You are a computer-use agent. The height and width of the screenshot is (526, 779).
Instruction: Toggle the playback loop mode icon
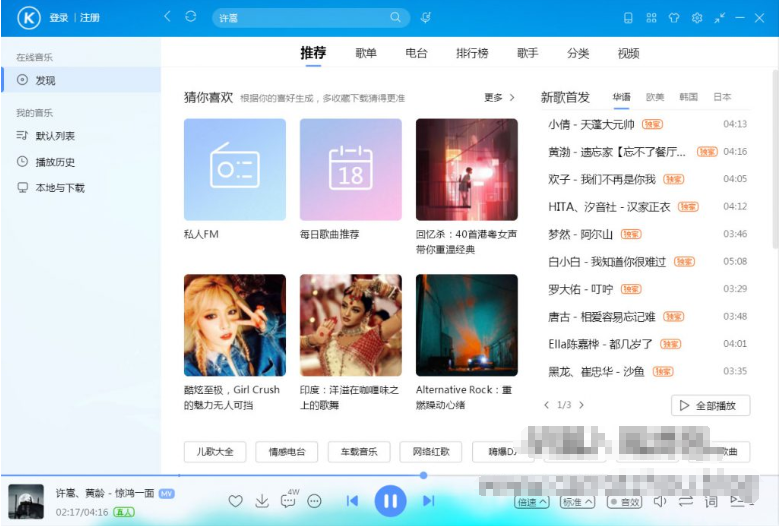[686, 501]
